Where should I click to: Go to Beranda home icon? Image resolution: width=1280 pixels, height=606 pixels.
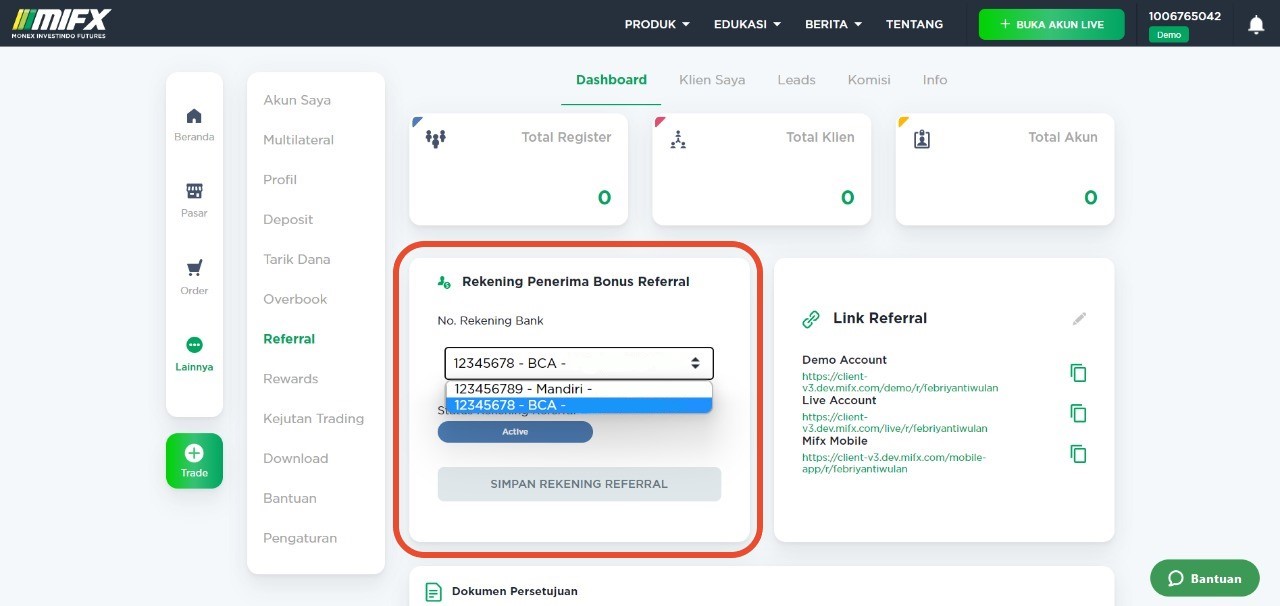pyautogui.click(x=194, y=117)
